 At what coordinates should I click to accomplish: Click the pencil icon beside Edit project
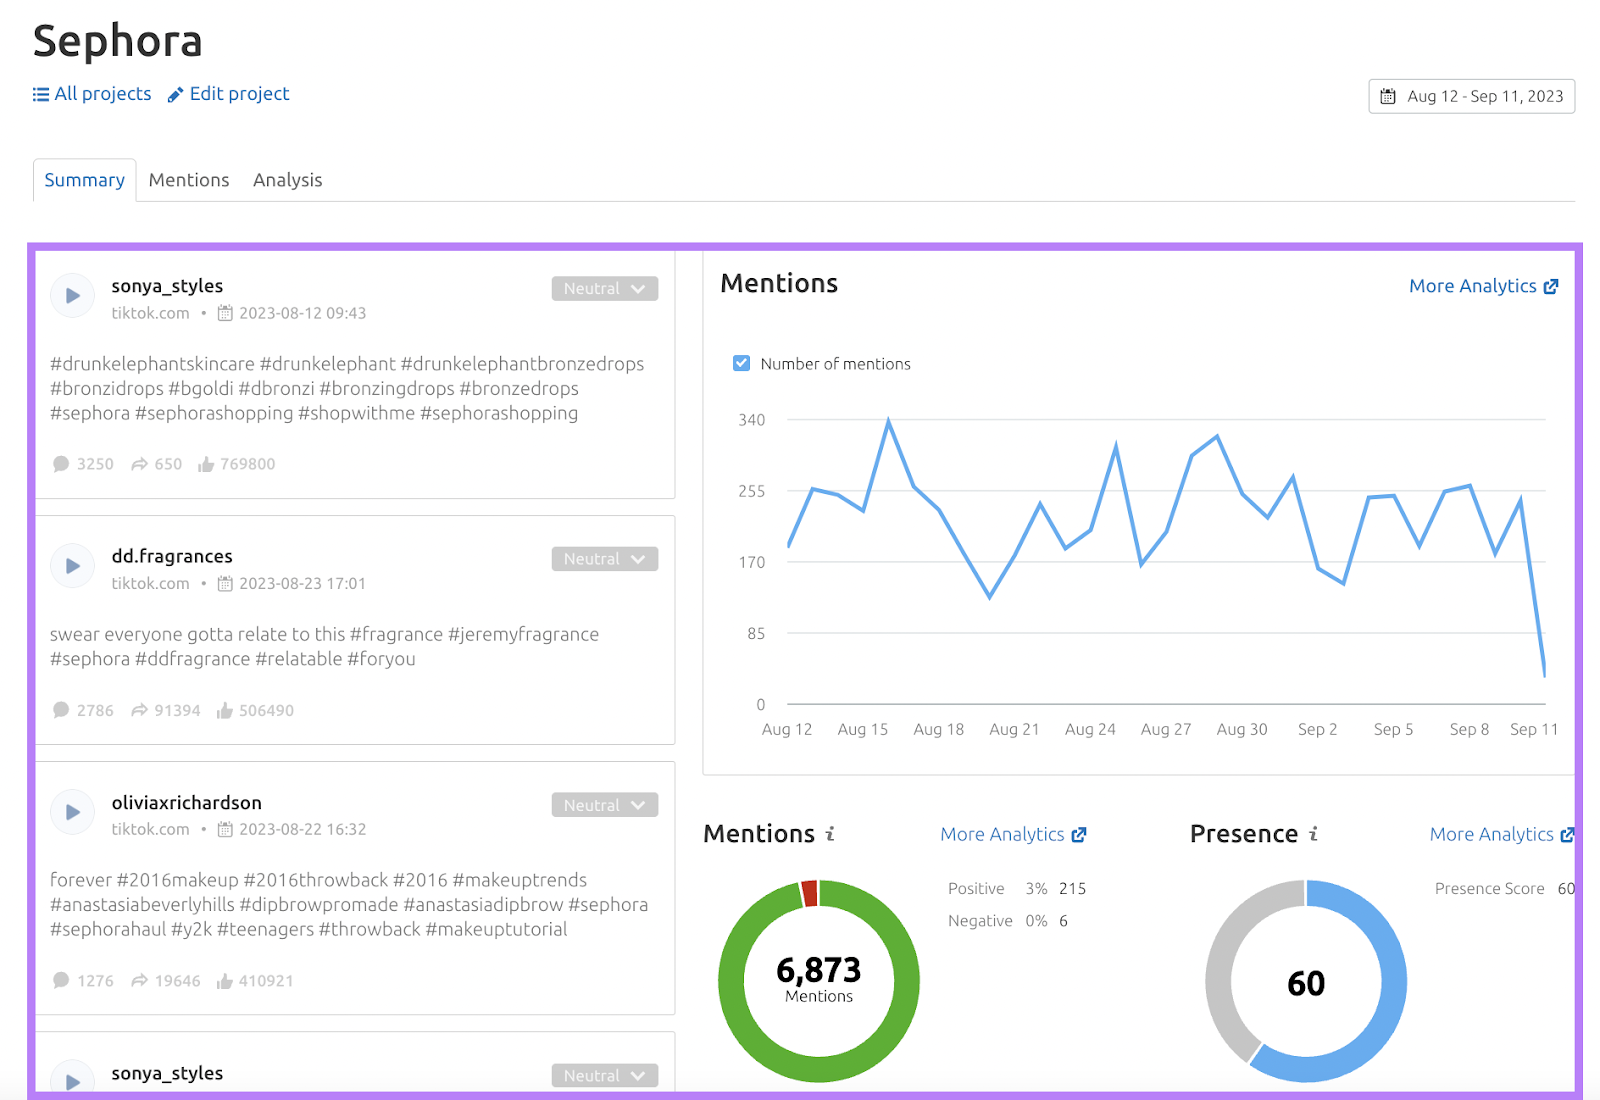175,93
